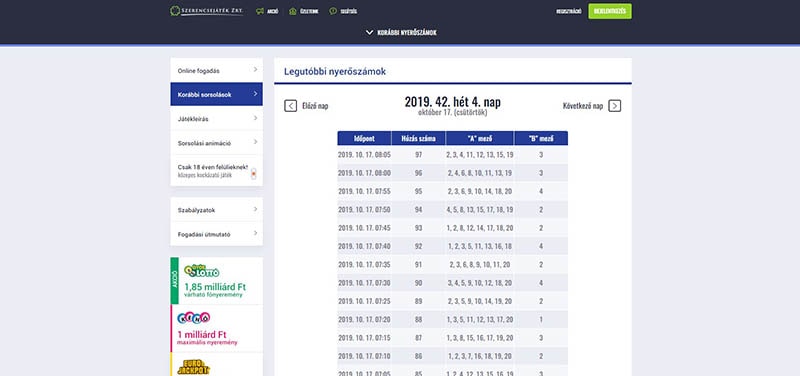Image resolution: width=800 pixels, height=376 pixels.
Task: Expand the Korábbi nyerőszámok dropdown
Action: point(401,33)
